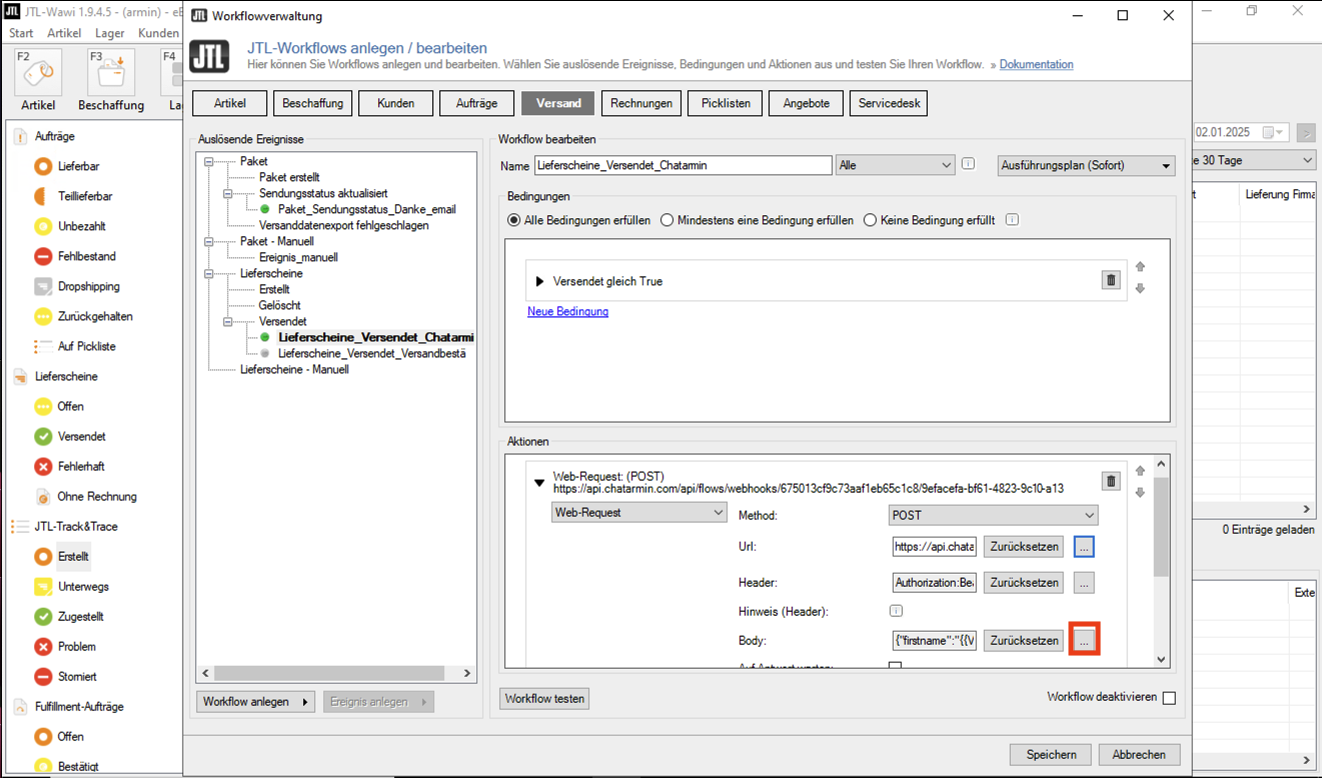Image resolution: width=1322 pixels, height=778 pixels.
Task: Open Url editor with ellipsis button
Action: click(1084, 547)
